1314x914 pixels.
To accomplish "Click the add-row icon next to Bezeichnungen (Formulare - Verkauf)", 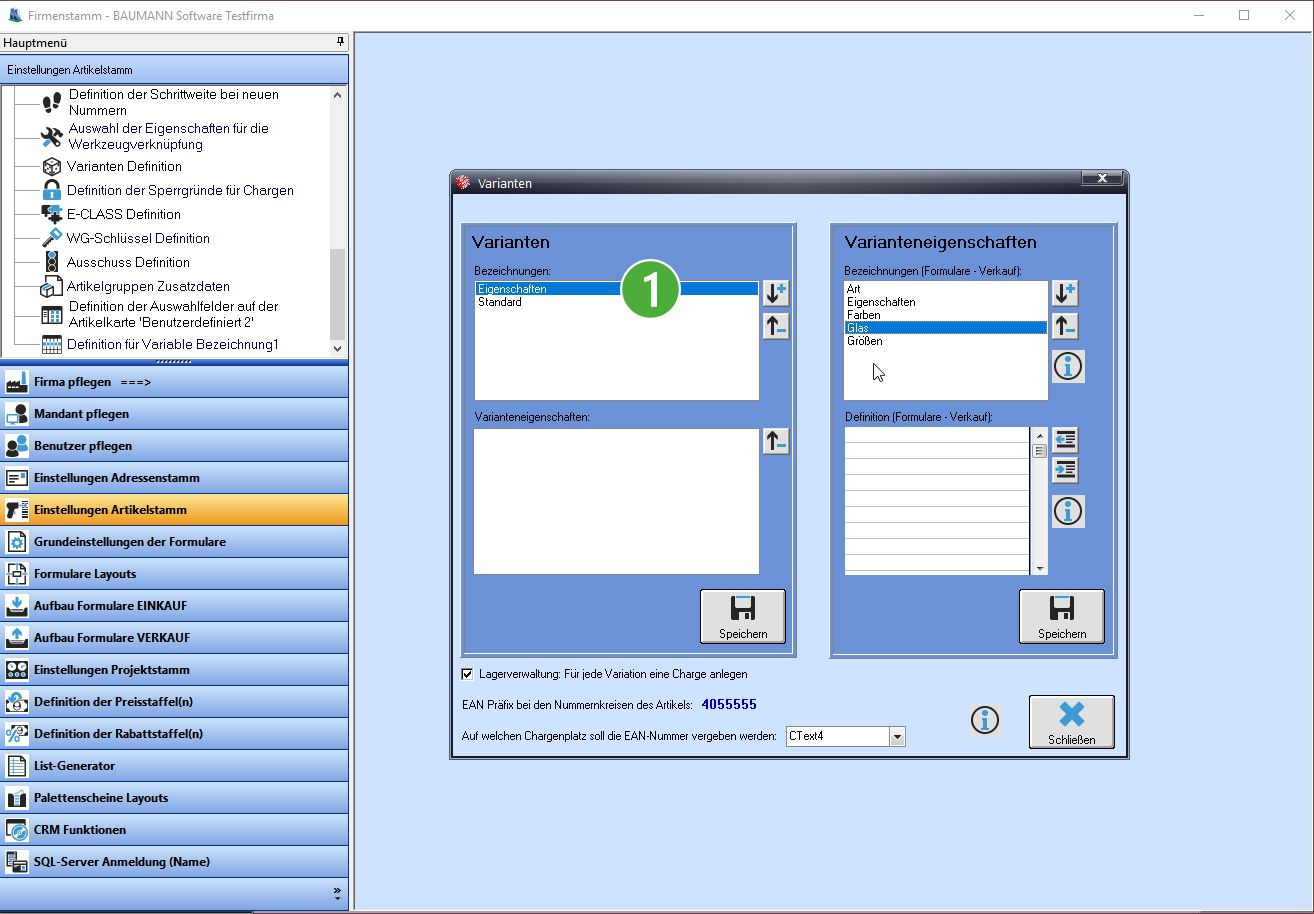I will (x=1065, y=293).
